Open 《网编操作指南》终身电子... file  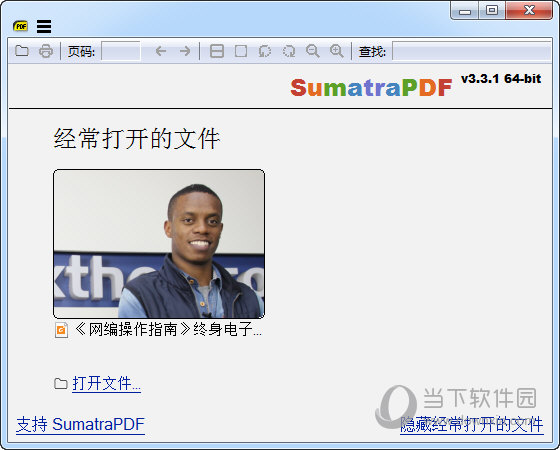coord(168,329)
